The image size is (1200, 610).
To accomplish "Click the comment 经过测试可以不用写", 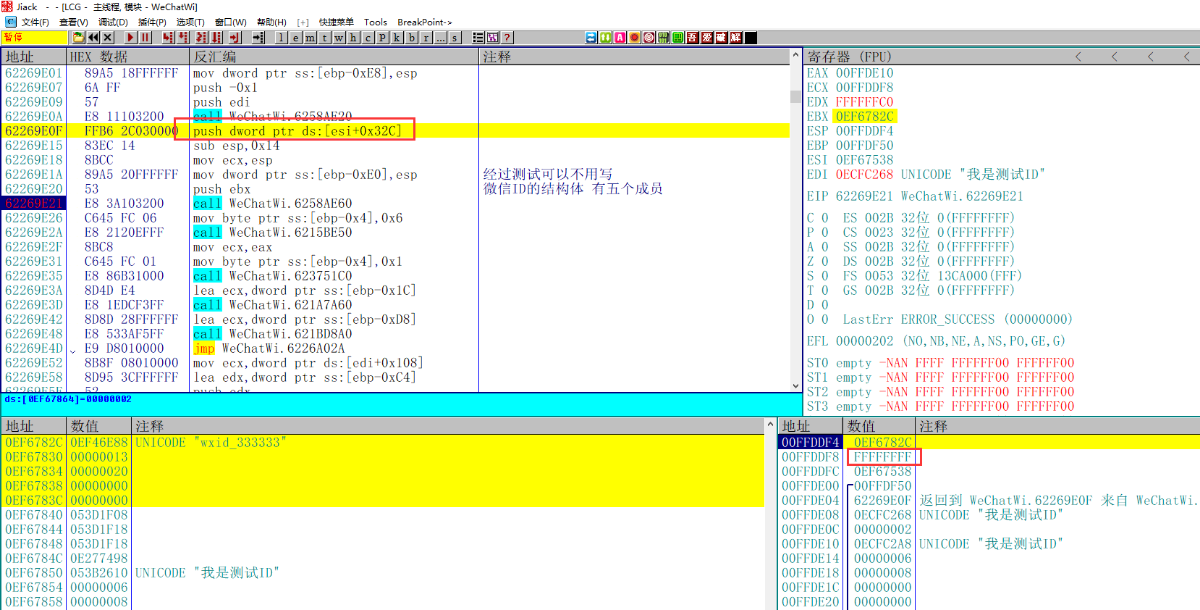I will coord(548,174).
